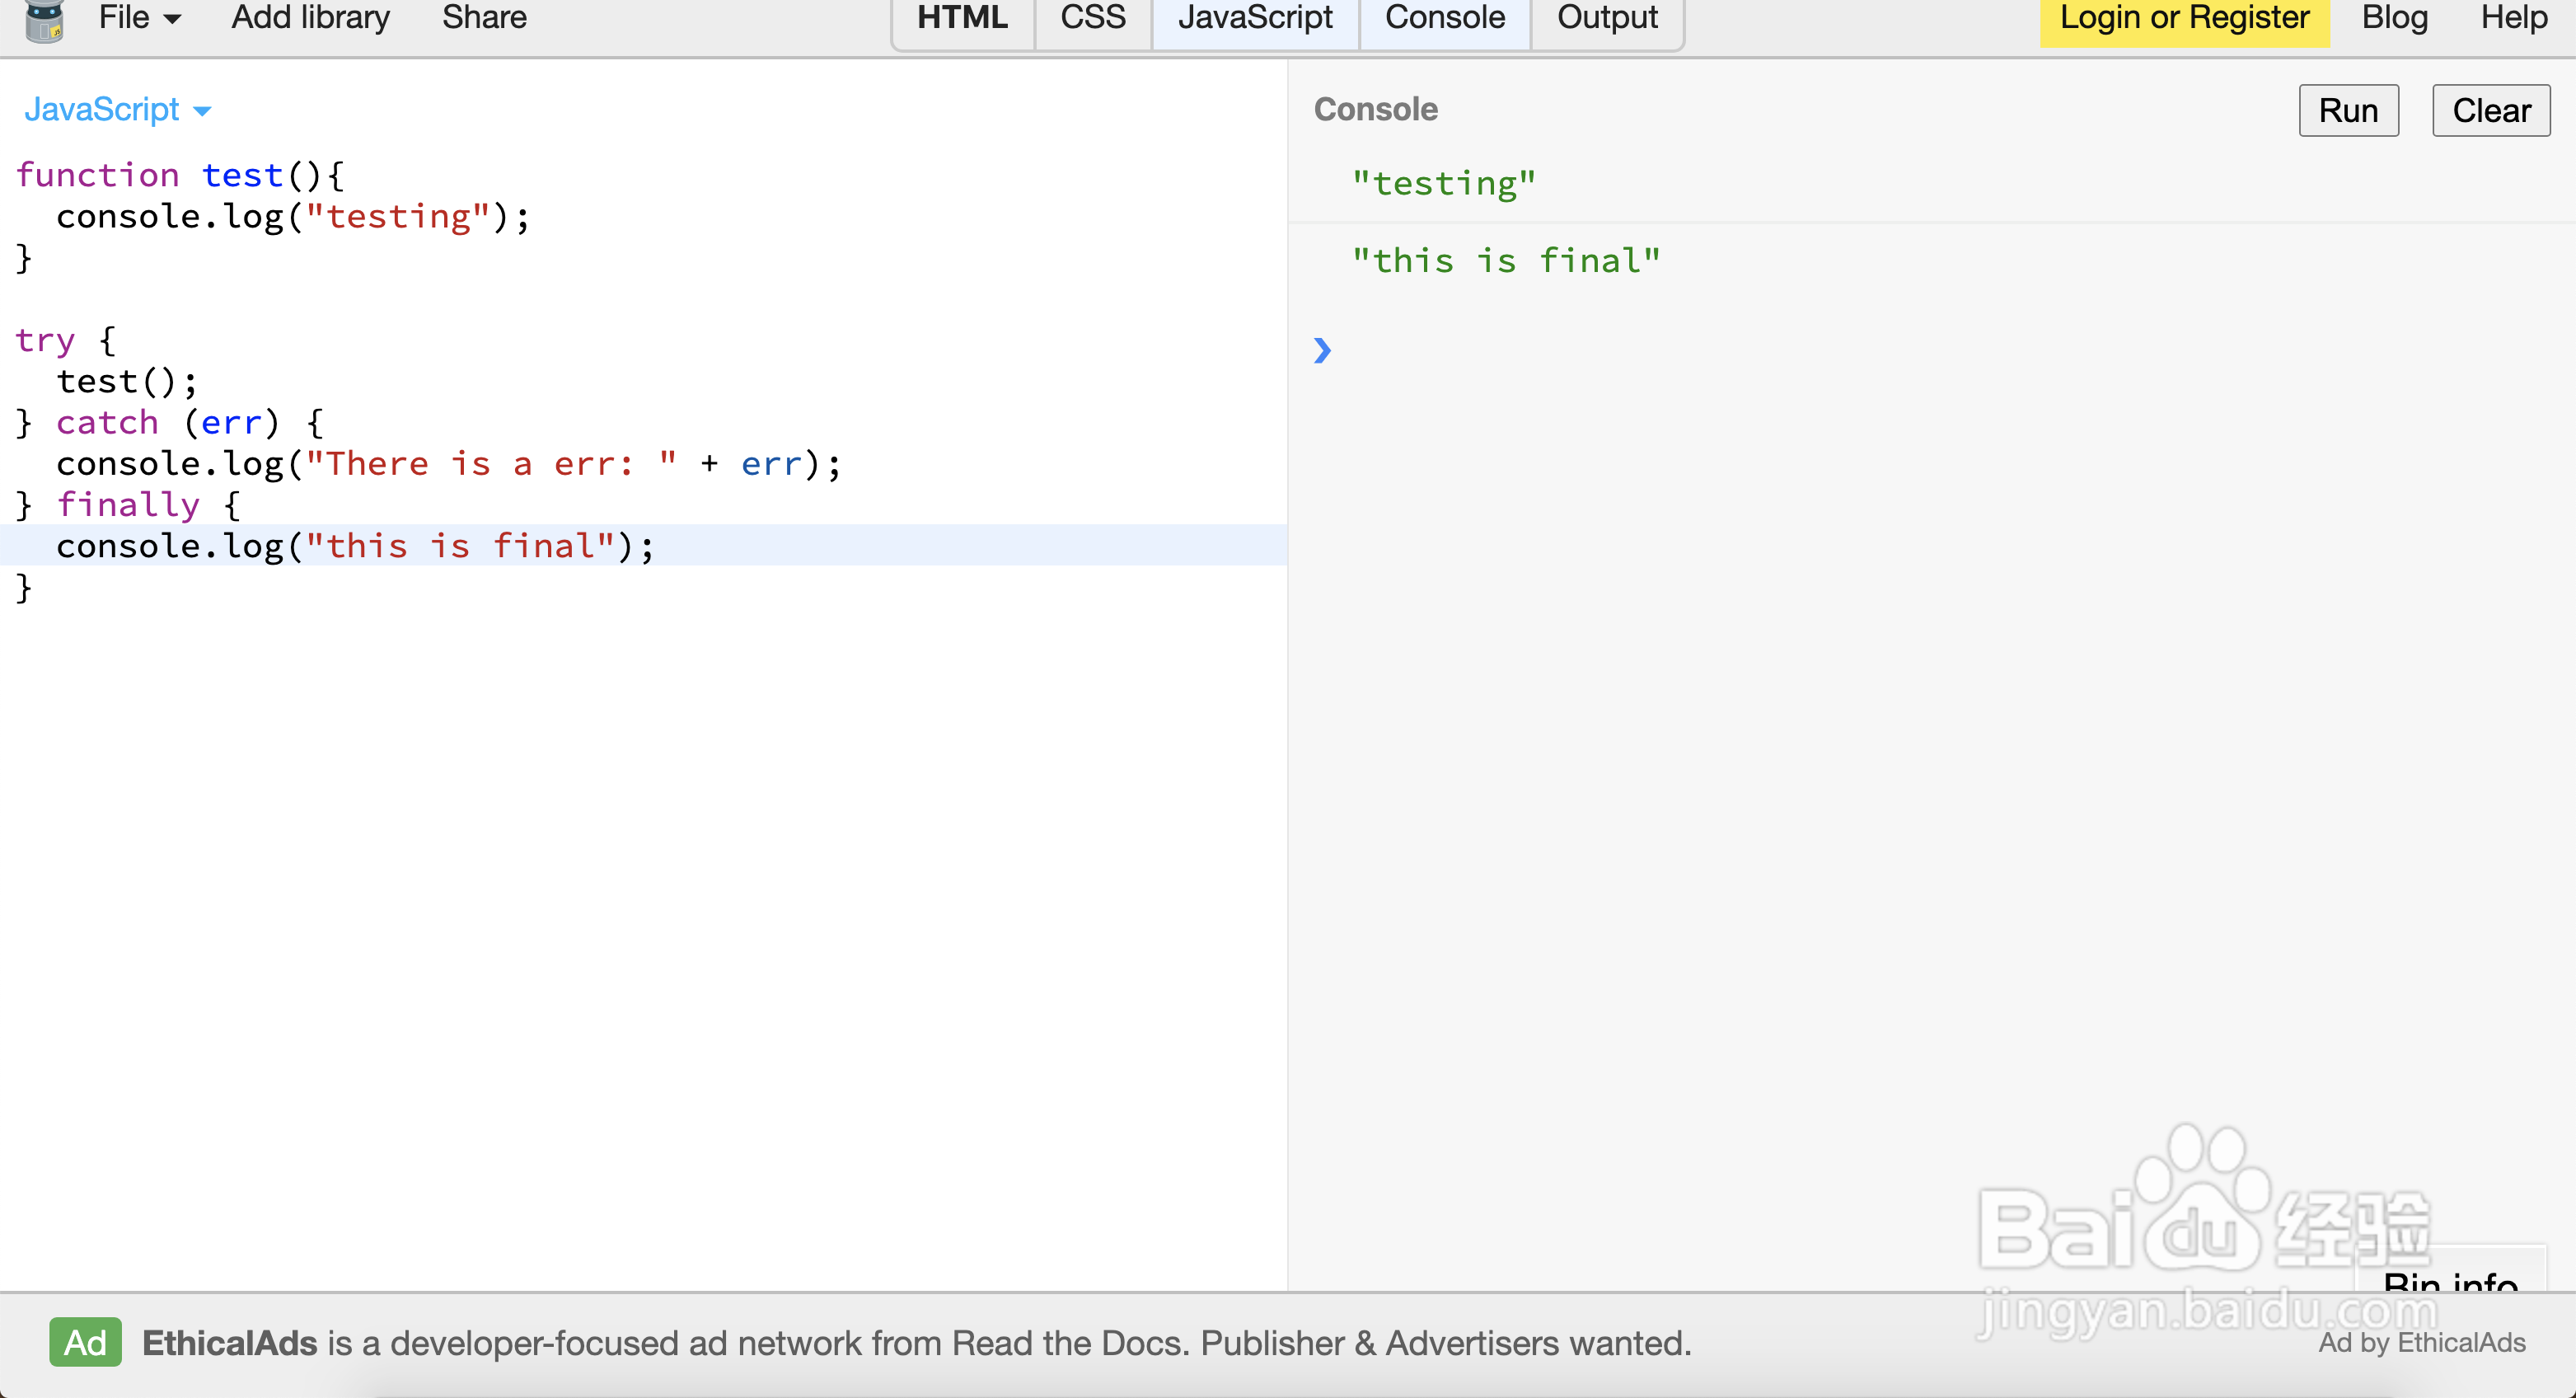2576x1398 pixels.
Task: Click the green Ad badge icon
Action: (85, 1342)
